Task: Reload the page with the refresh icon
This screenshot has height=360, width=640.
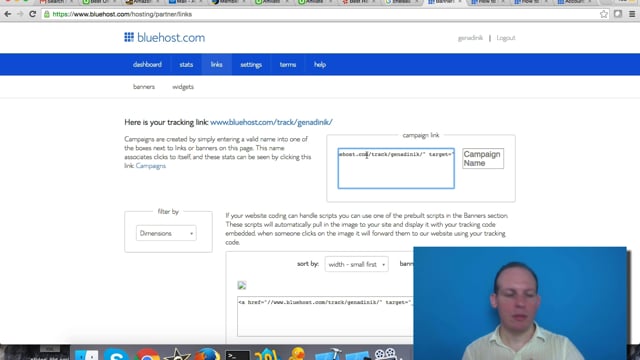Action: [33, 14]
